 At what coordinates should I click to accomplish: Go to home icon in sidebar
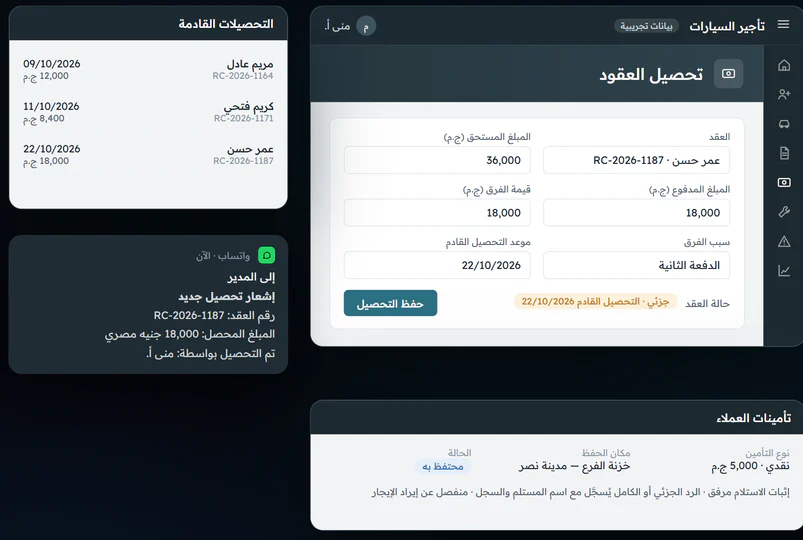pos(784,65)
